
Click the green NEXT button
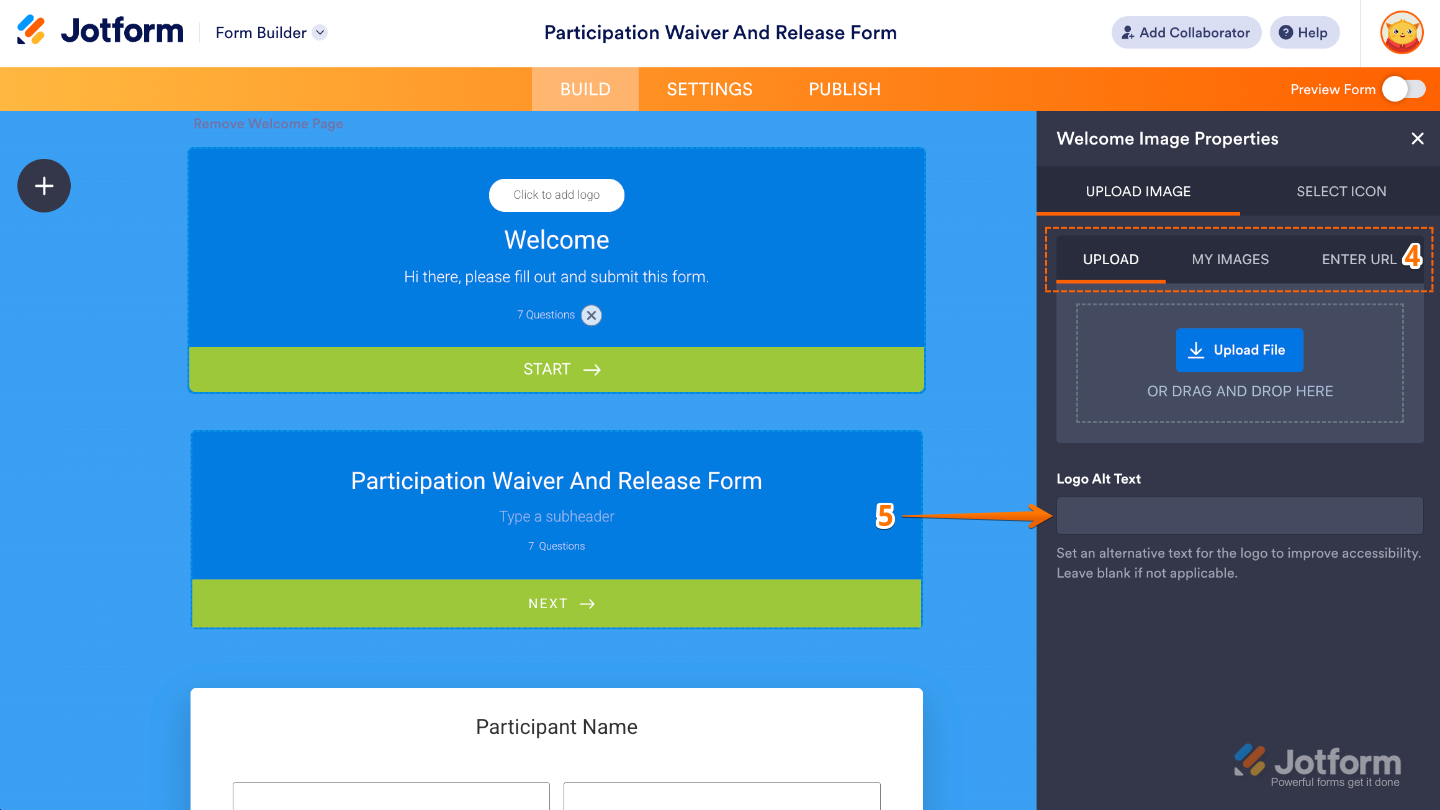tap(557, 604)
